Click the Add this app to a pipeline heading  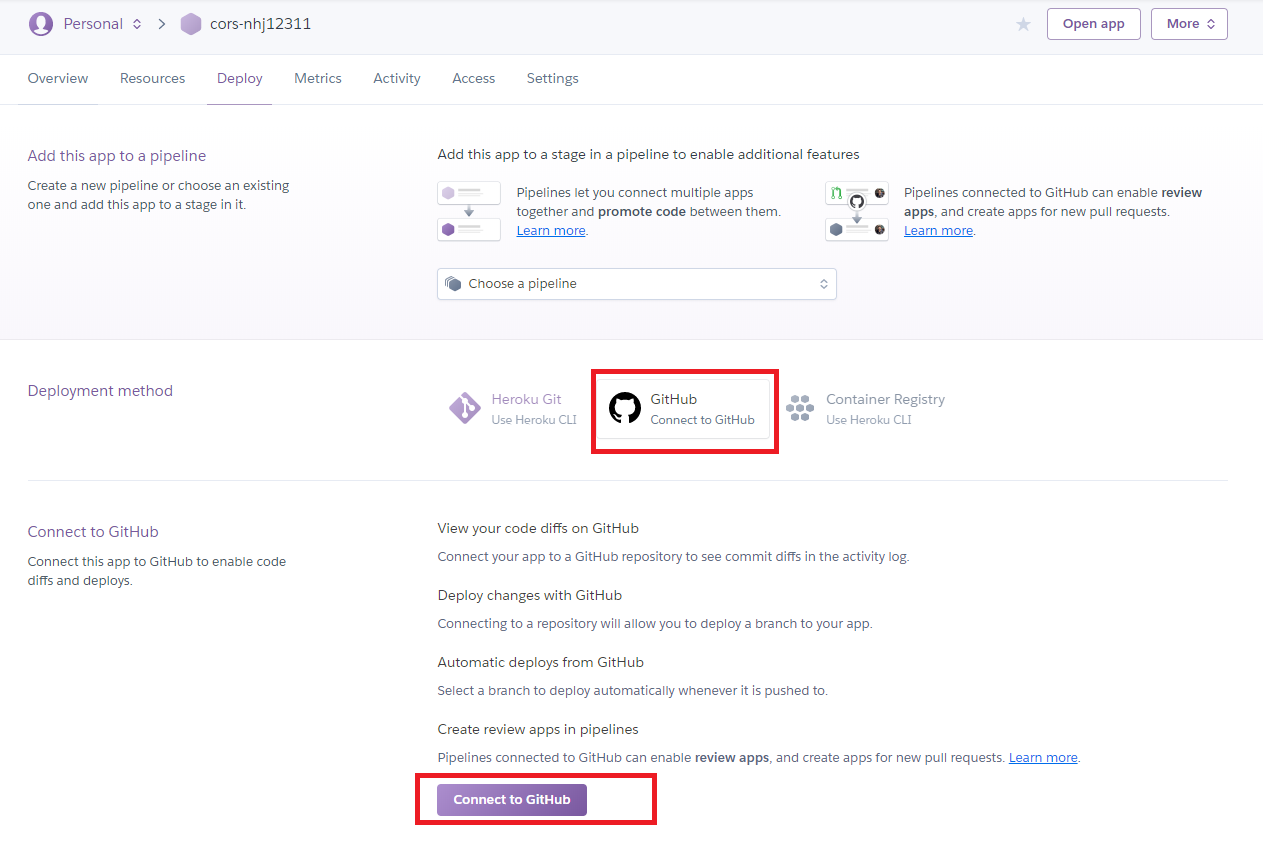tap(117, 156)
